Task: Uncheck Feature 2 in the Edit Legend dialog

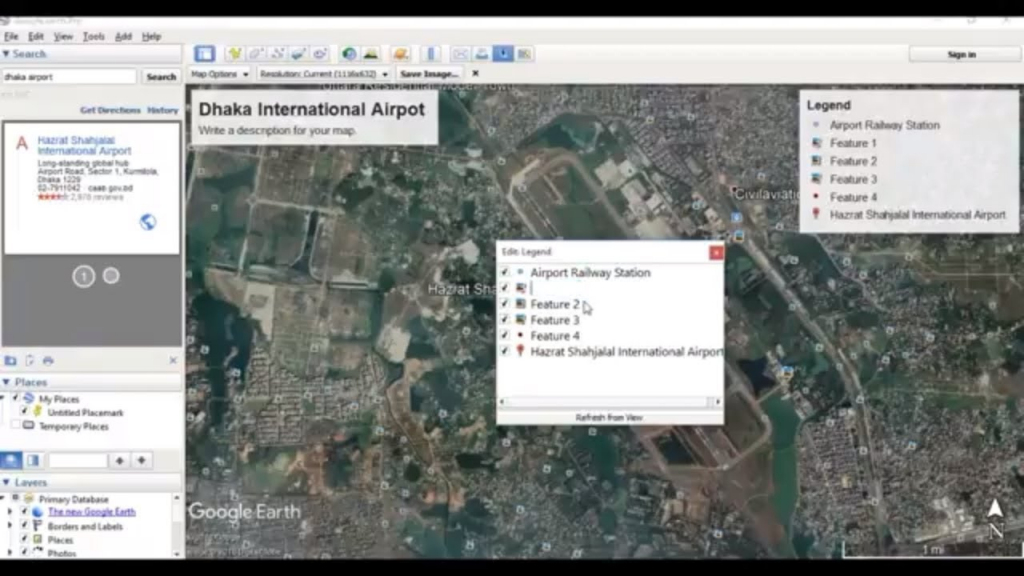Action: pyautogui.click(x=505, y=303)
